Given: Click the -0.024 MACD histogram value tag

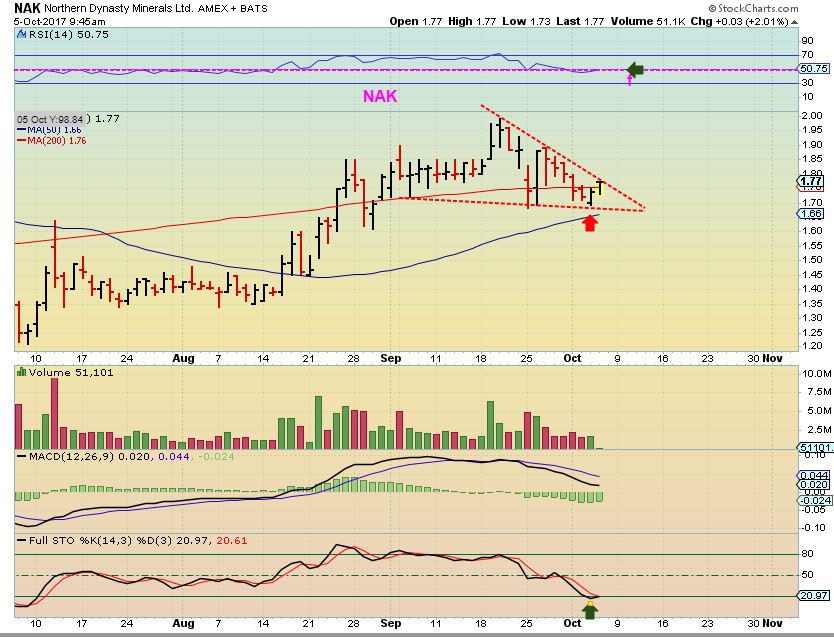Looking at the screenshot, I should [x=815, y=501].
